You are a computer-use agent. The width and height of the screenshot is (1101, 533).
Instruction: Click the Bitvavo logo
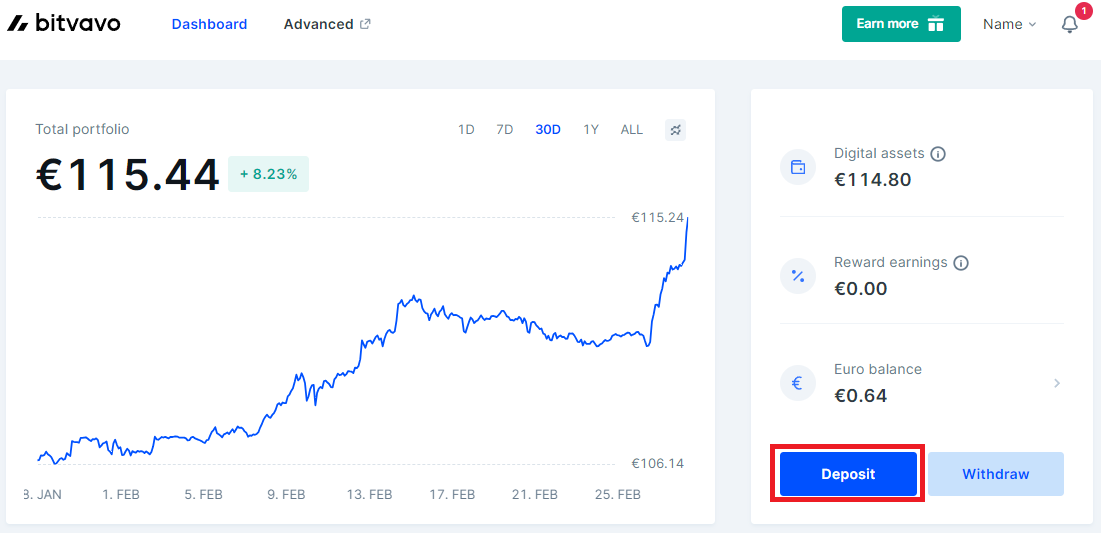coord(64,23)
